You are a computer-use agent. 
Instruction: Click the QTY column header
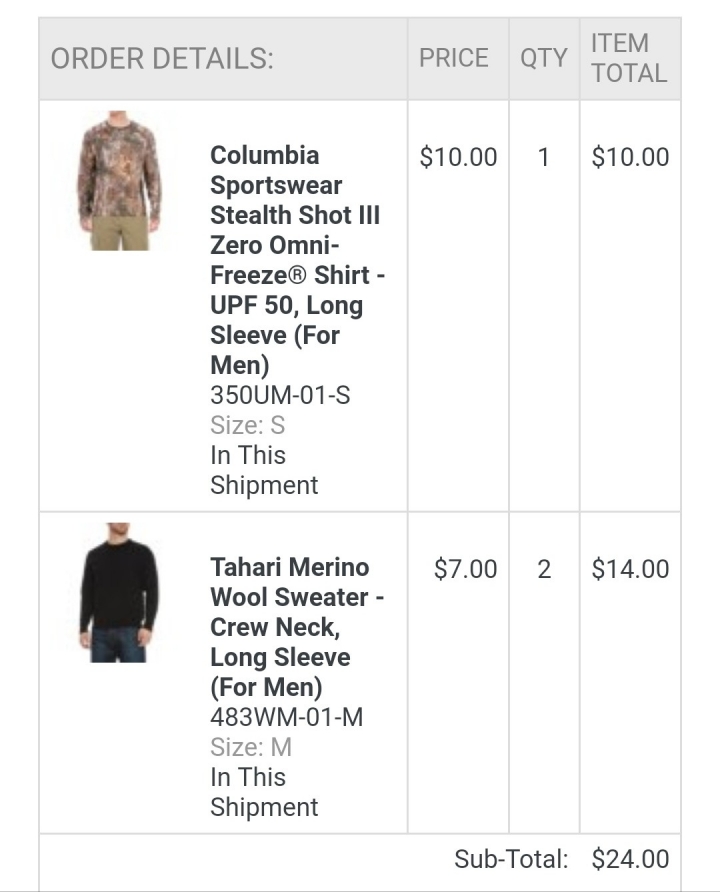click(x=544, y=58)
